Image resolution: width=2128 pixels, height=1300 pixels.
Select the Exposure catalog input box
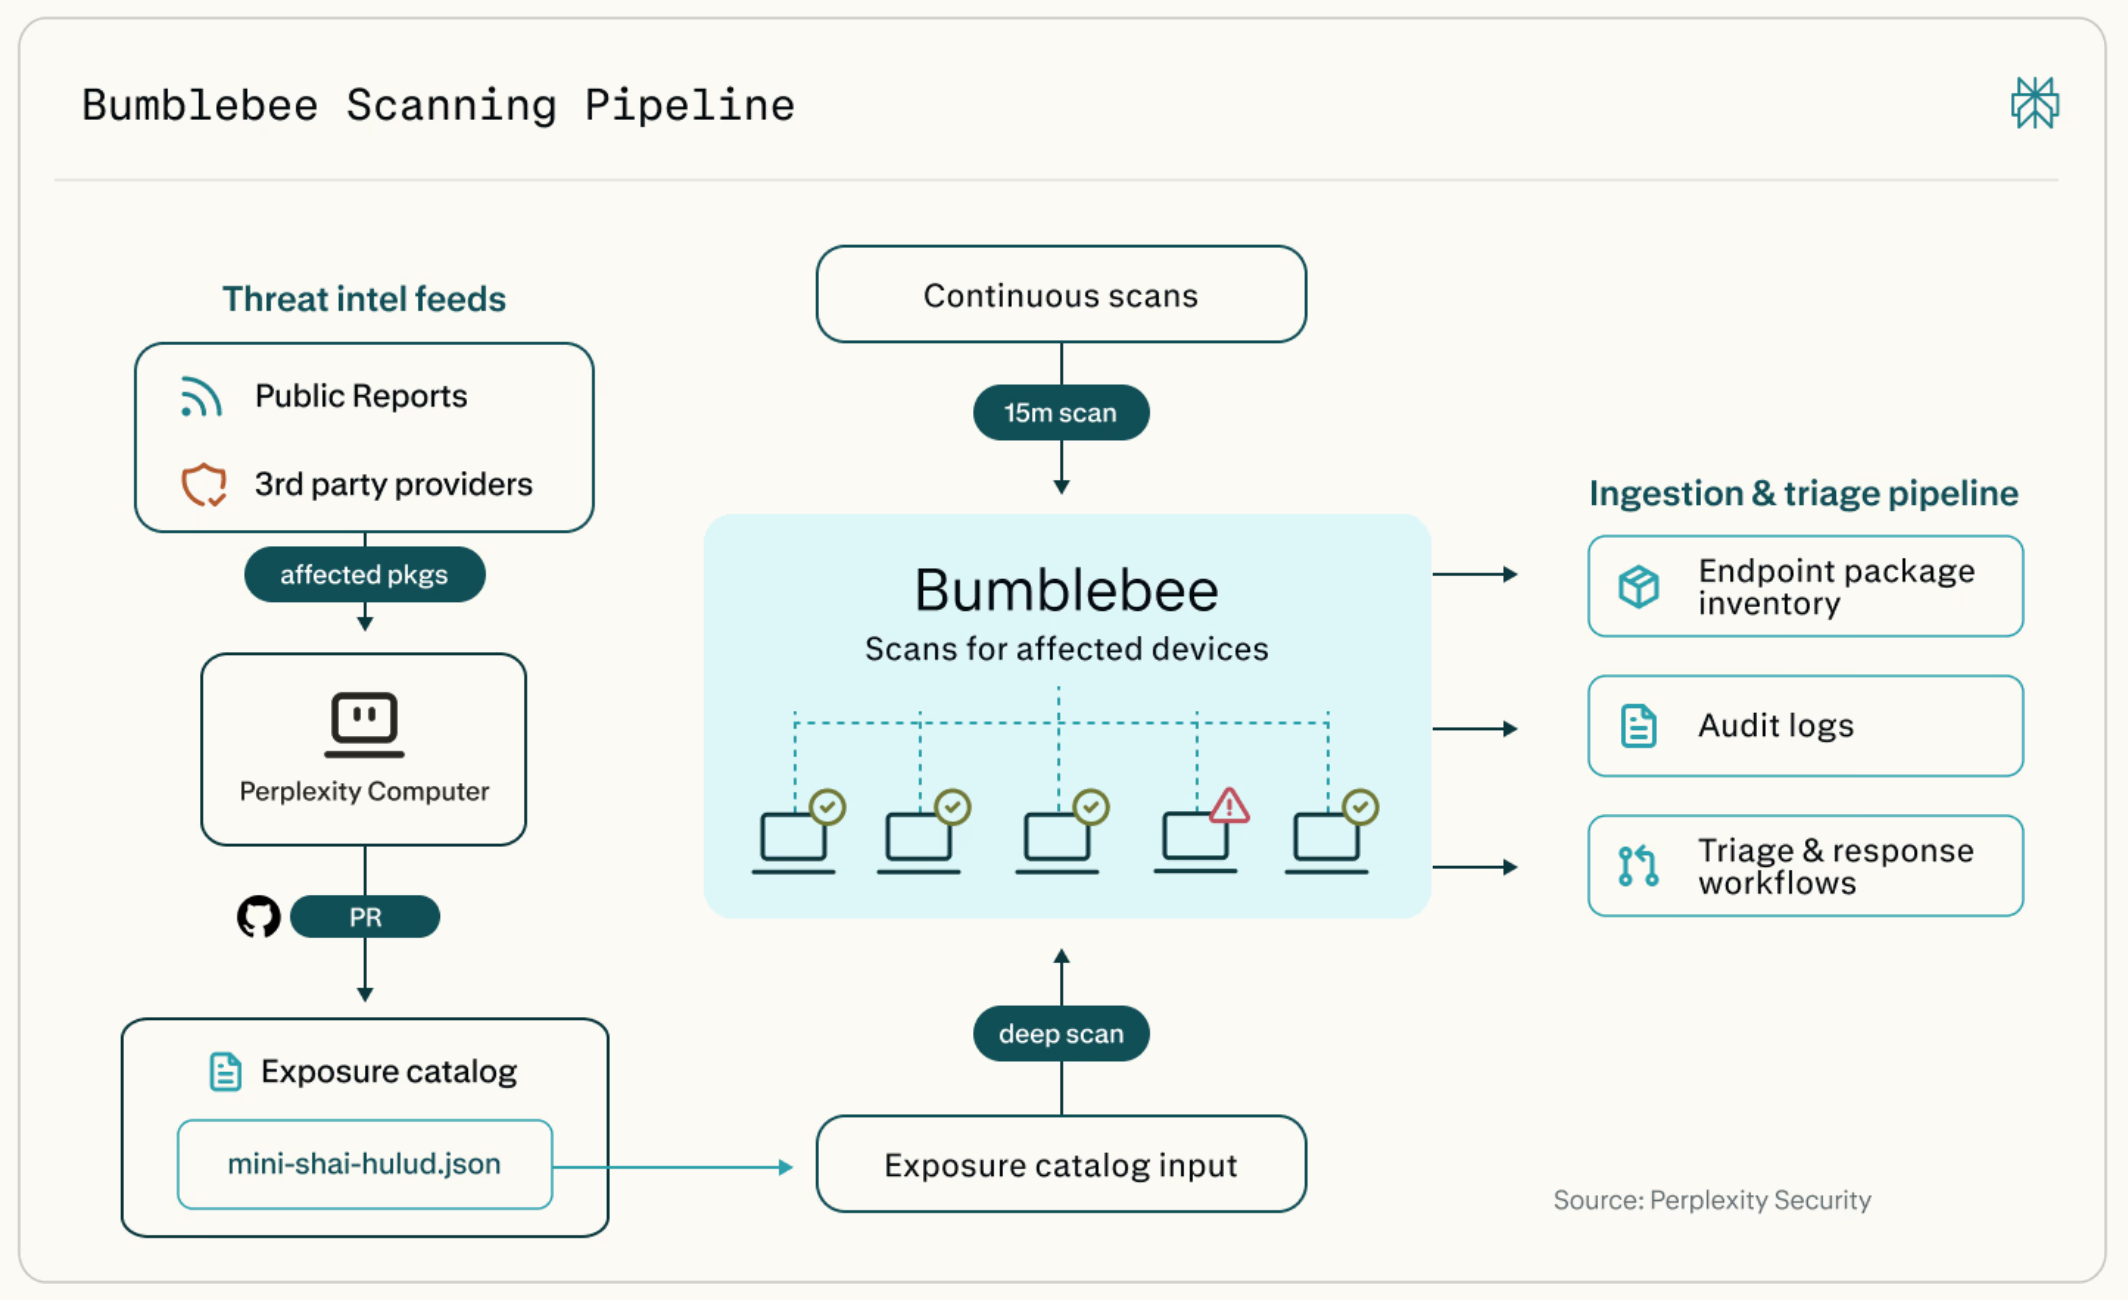[1061, 1165]
